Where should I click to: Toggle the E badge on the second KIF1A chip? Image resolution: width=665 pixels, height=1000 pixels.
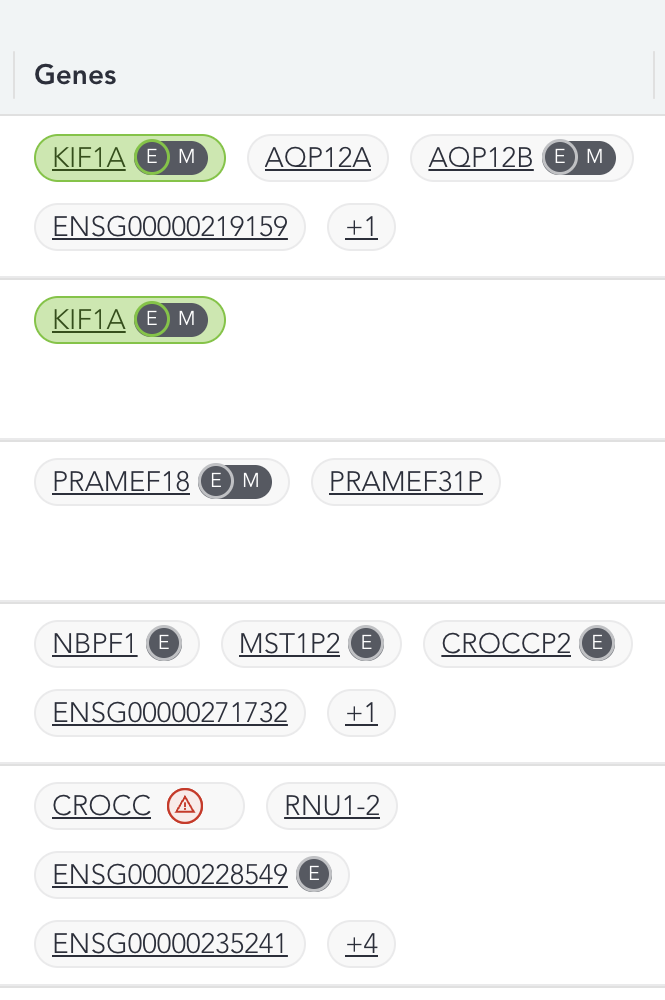152,319
